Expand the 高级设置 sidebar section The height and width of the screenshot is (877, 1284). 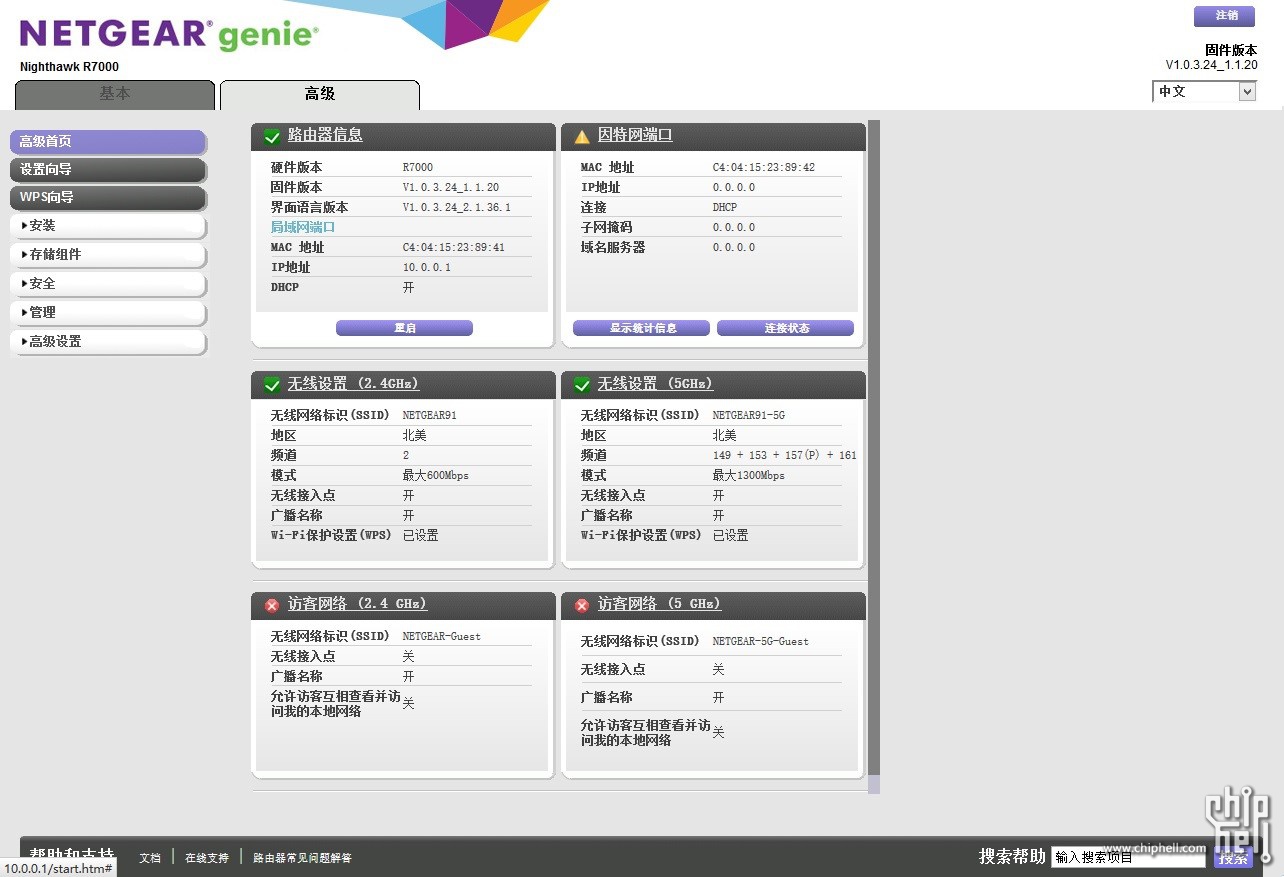[108, 342]
